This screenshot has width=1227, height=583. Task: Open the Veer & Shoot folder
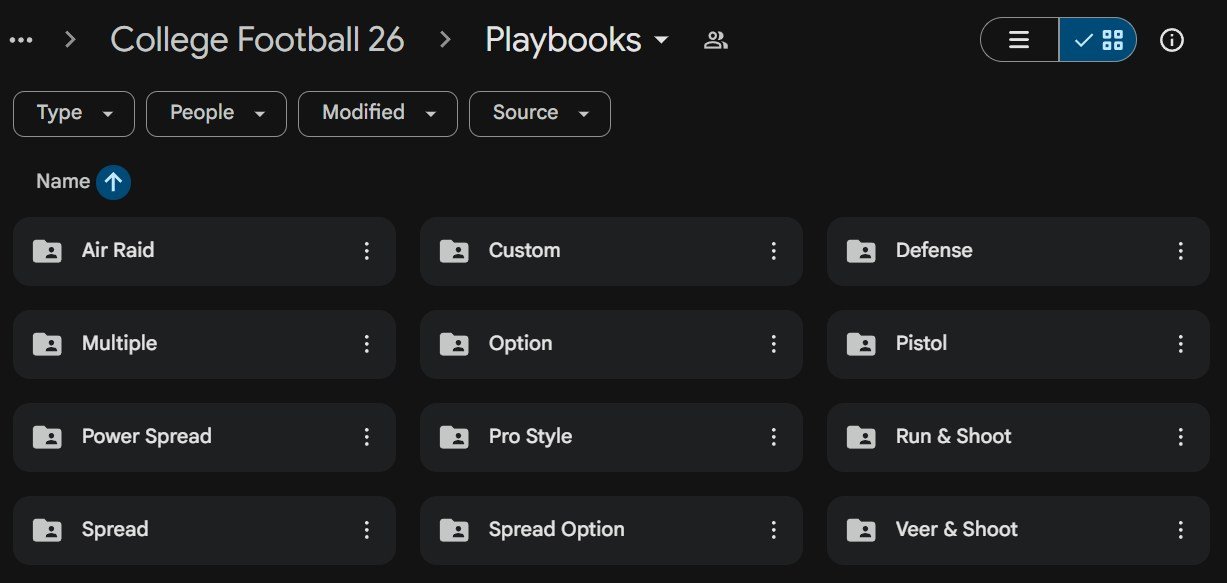(x=1018, y=530)
